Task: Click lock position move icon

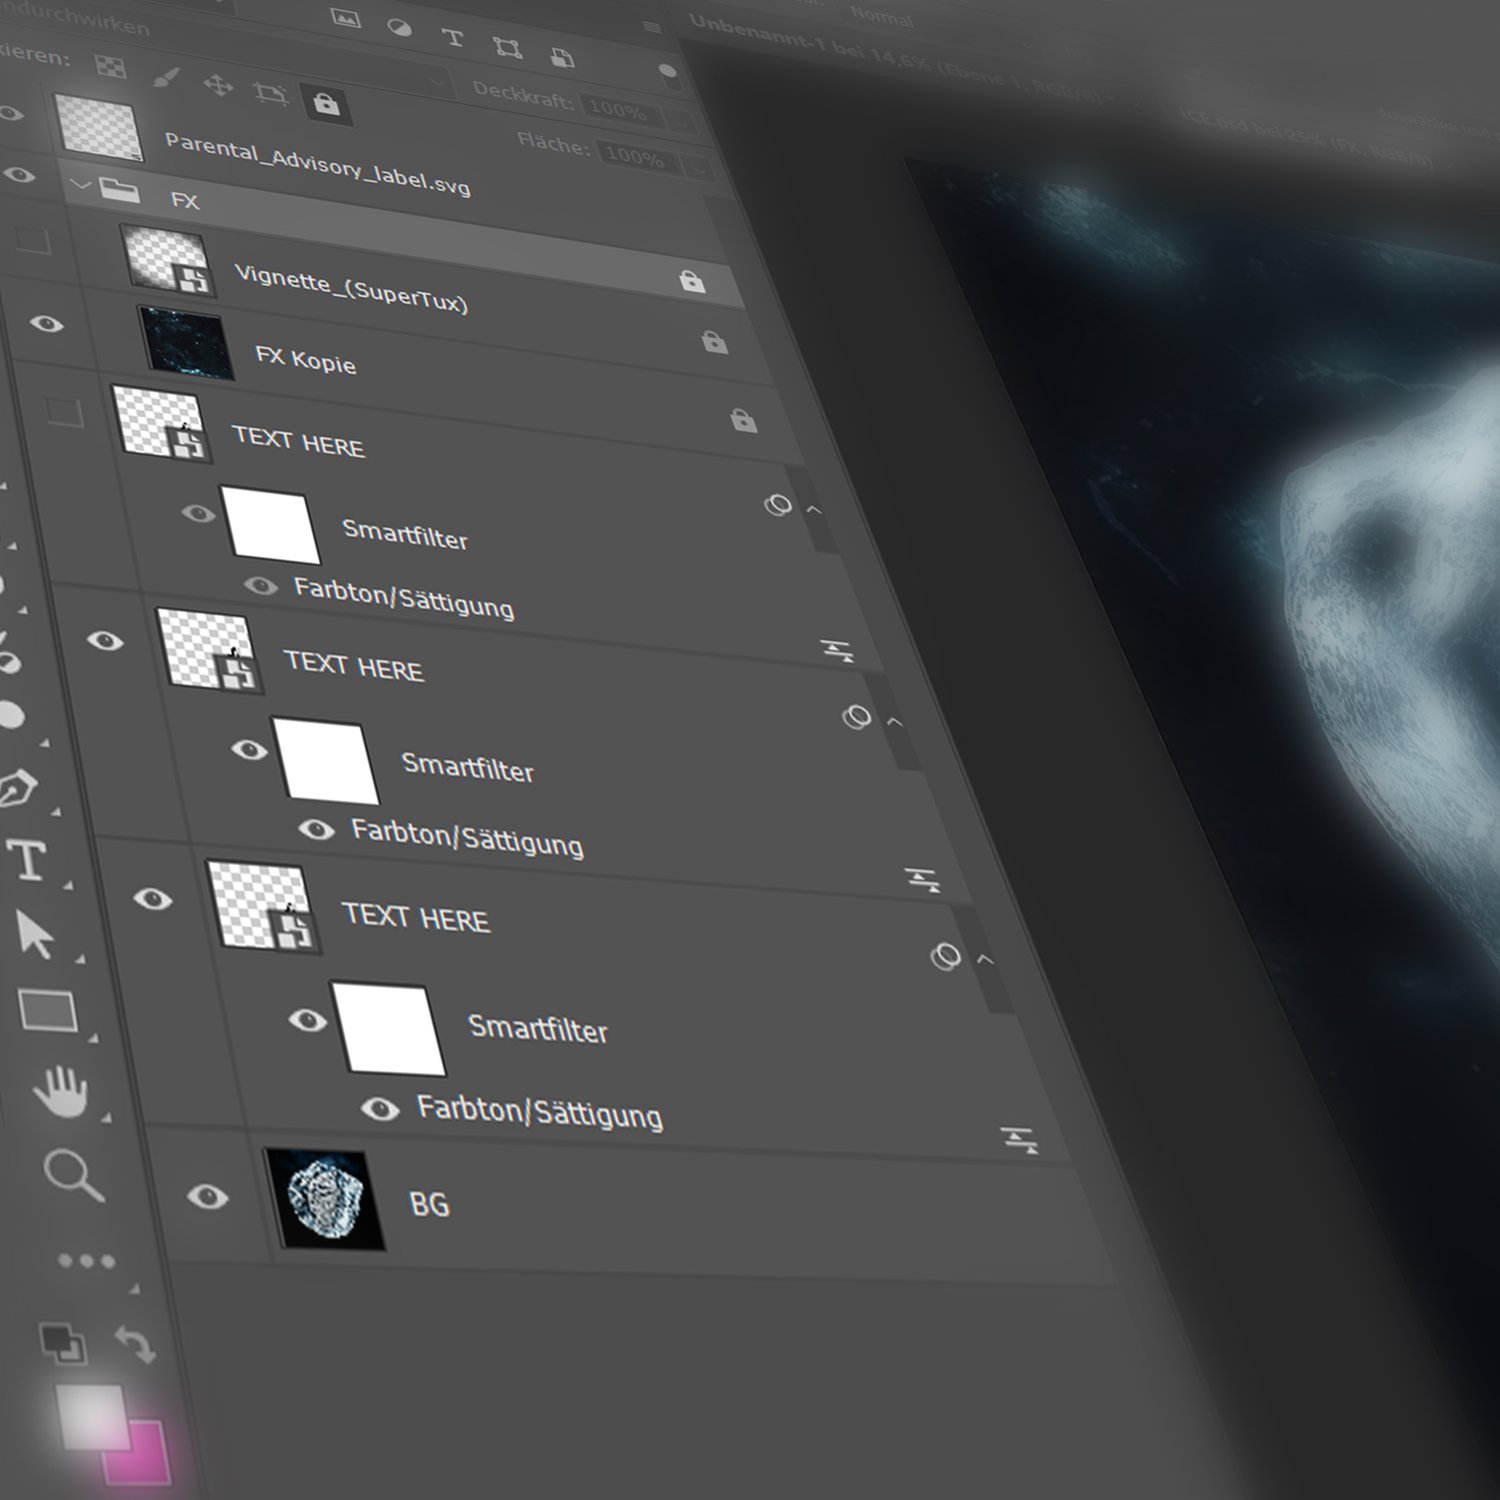Action: click(217, 85)
